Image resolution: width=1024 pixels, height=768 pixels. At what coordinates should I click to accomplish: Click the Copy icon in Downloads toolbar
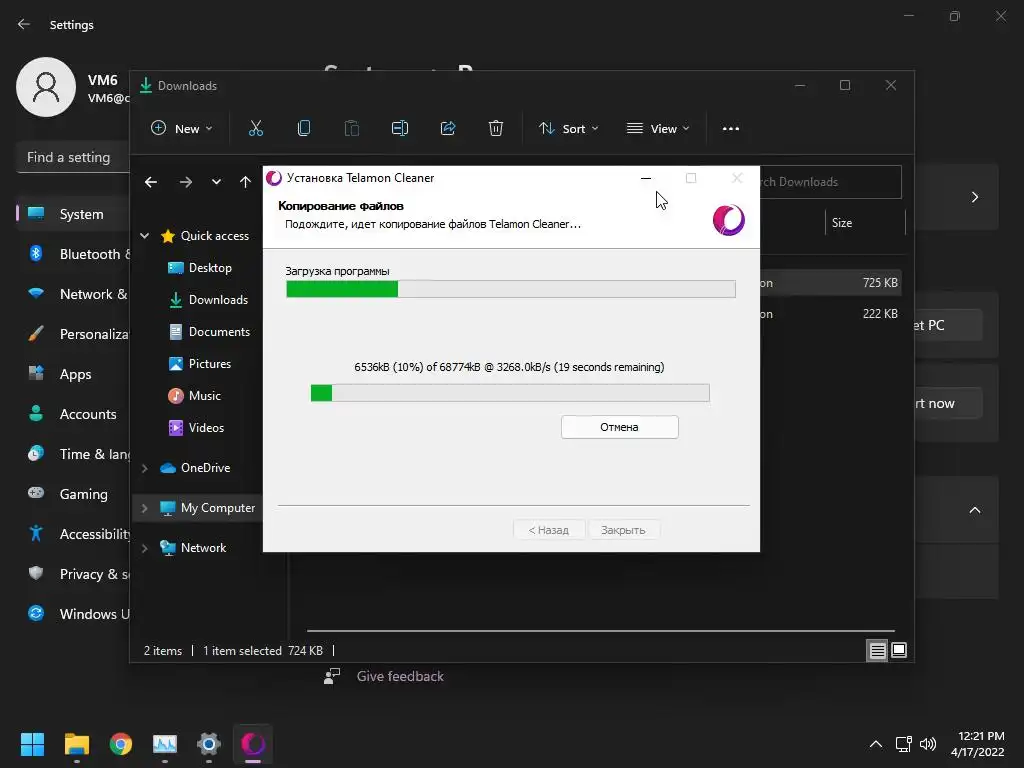(x=304, y=129)
